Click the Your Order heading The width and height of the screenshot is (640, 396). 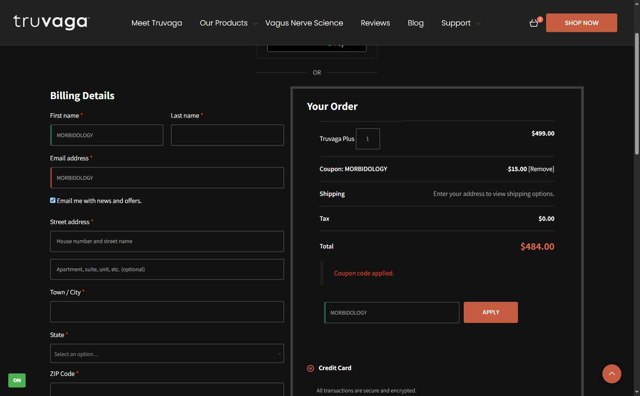pos(332,107)
